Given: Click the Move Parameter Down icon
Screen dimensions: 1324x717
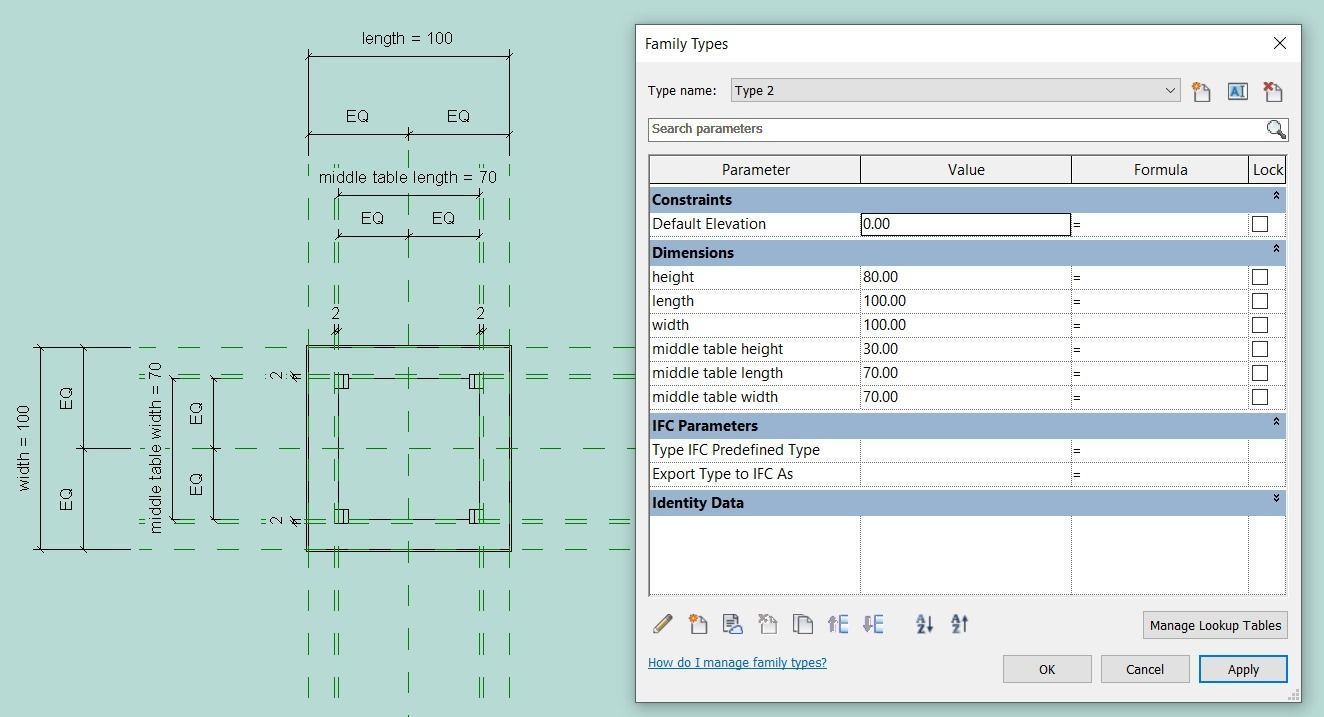Looking at the screenshot, I should (873, 624).
